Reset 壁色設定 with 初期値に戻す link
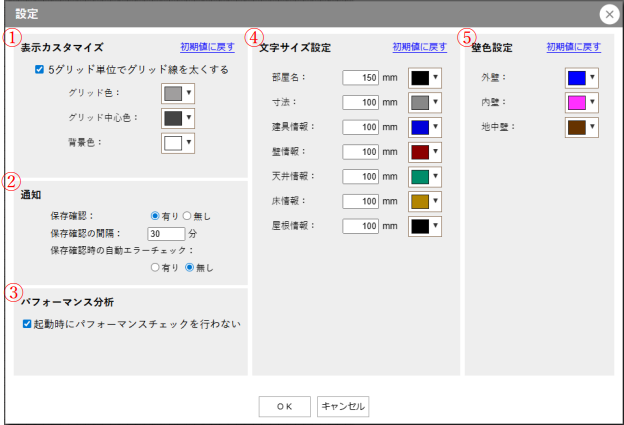624x425 pixels. [573, 47]
